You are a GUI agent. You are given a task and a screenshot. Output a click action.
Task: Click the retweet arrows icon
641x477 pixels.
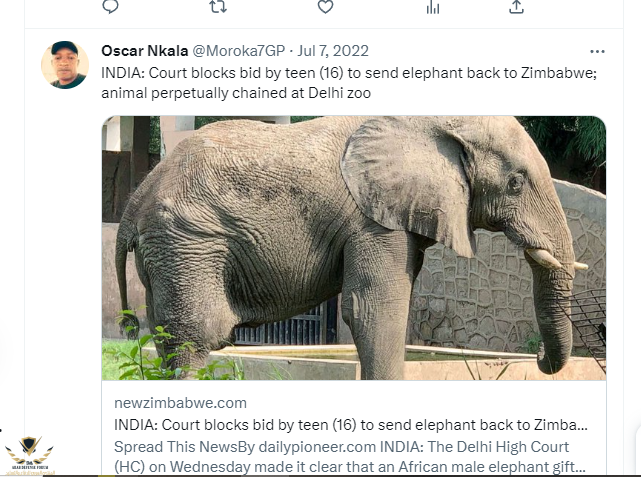click(x=217, y=7)
